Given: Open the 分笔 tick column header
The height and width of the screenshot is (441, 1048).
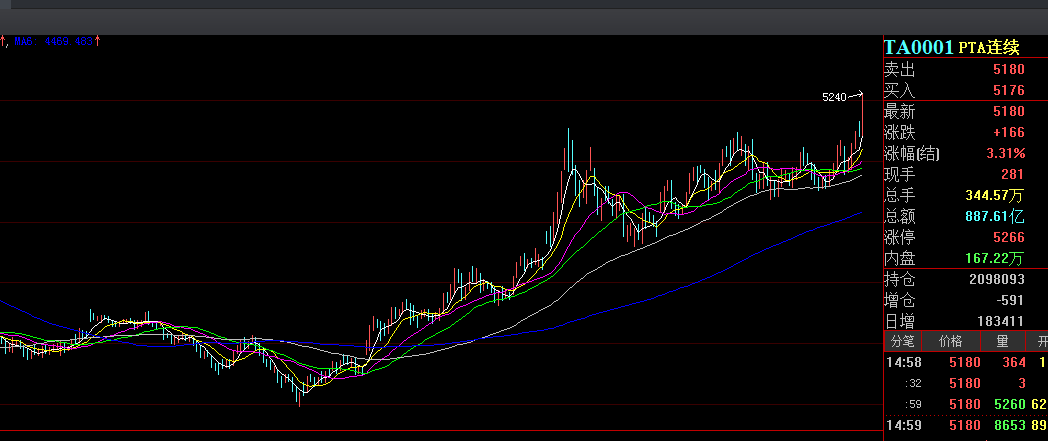Looking at the screenshot, I should coord(902,342).
